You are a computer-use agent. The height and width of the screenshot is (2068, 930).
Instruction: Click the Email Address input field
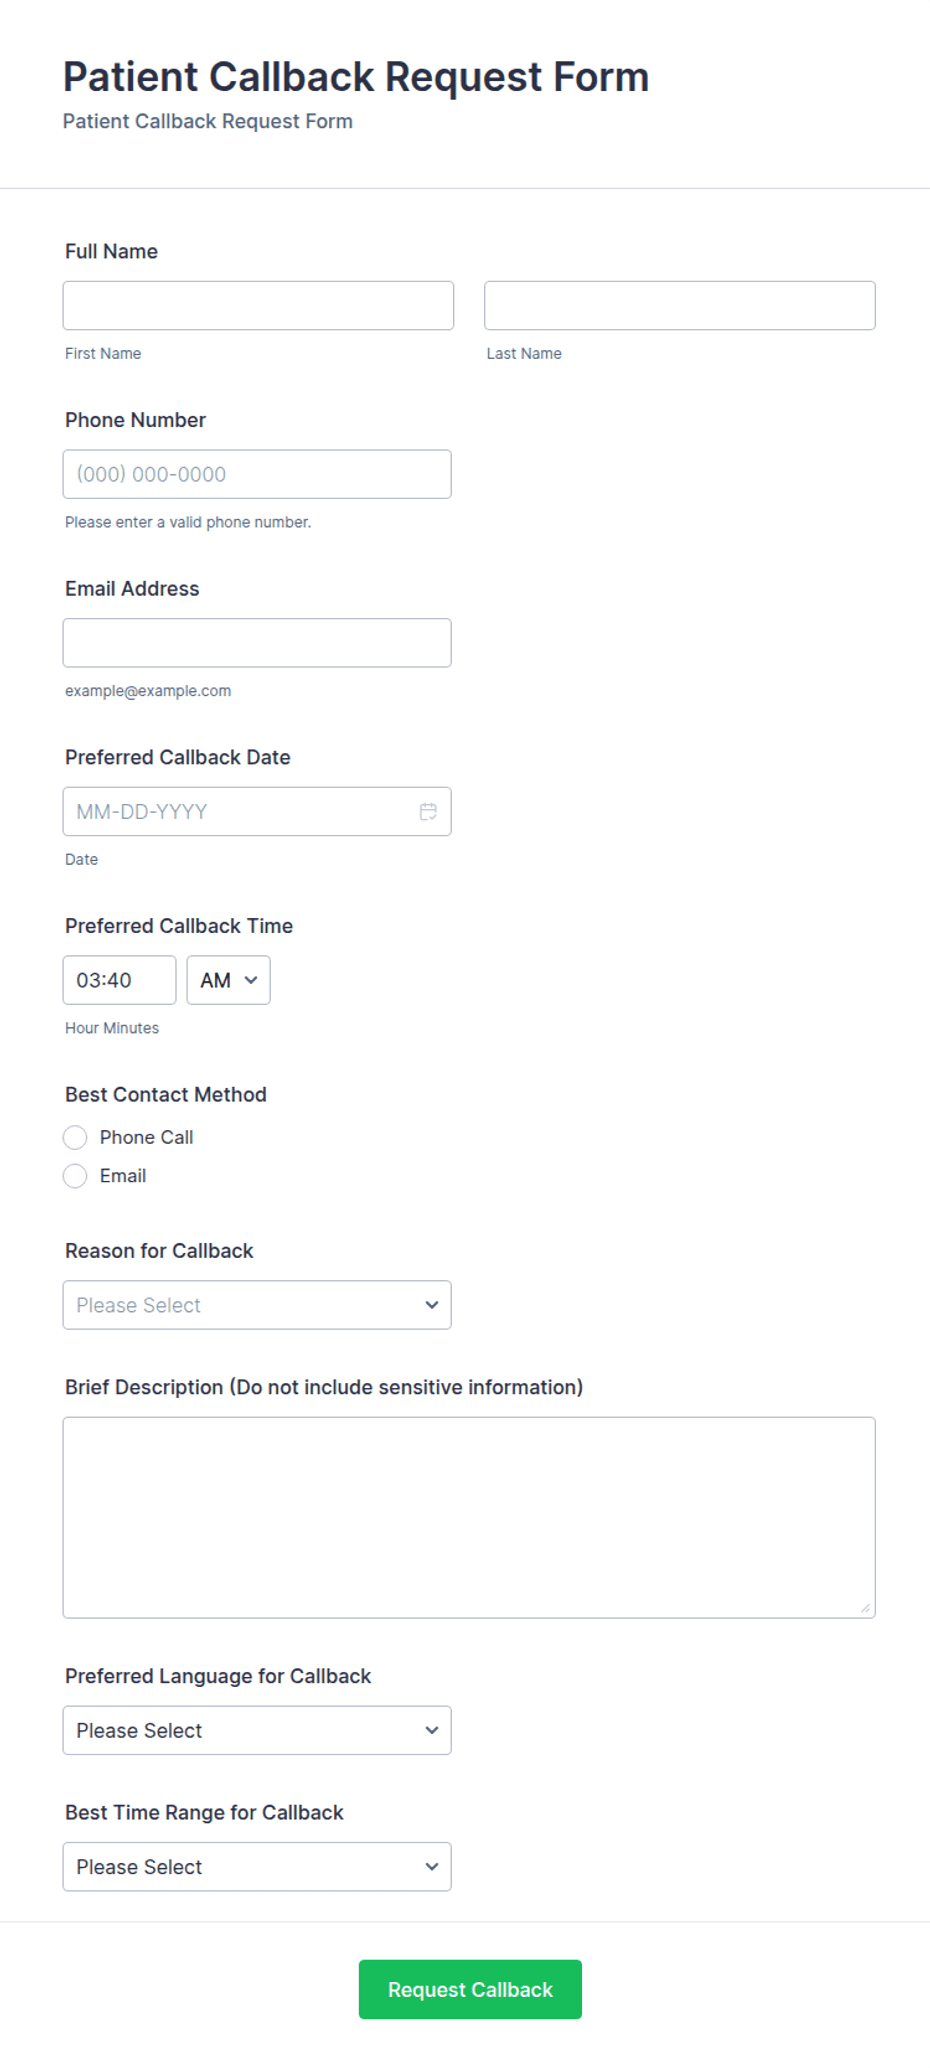pyautogui.click(x=257, y=643)
